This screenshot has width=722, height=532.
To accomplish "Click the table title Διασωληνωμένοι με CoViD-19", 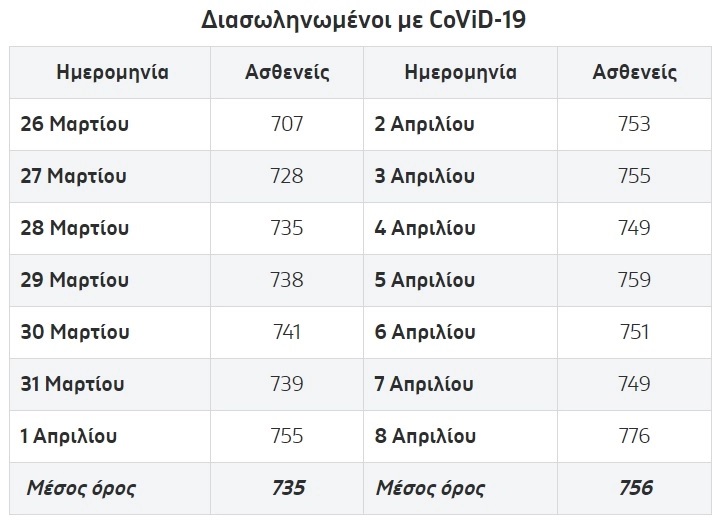I will coord(362,20).
